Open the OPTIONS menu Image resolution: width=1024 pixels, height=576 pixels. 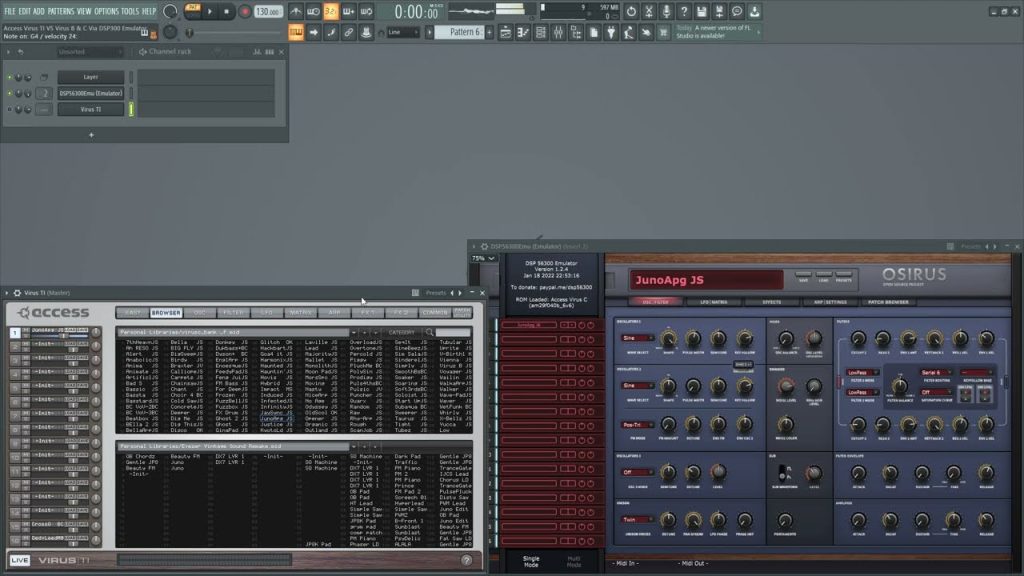[106, 11]
